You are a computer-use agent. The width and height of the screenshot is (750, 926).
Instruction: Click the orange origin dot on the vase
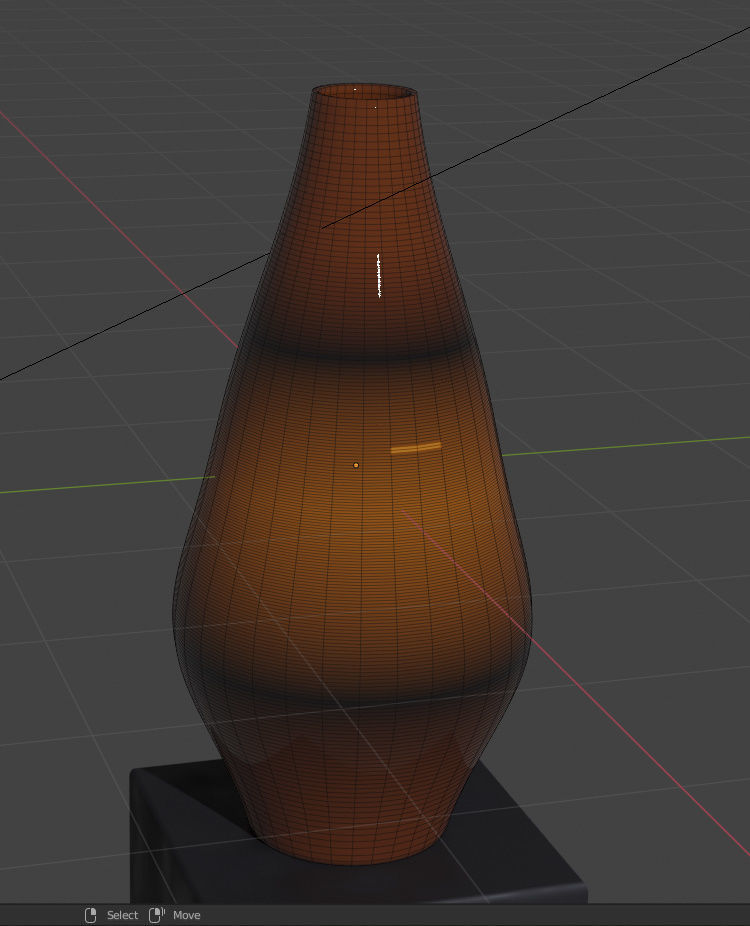pos(356,465)
